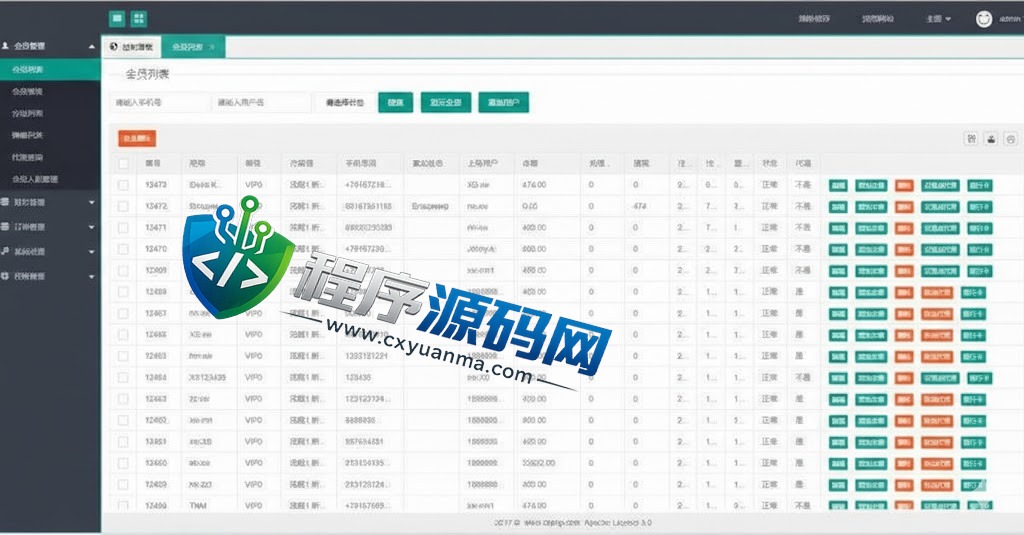Click the grid layout icon in the top bar
1024x535 pixels.
138,18
